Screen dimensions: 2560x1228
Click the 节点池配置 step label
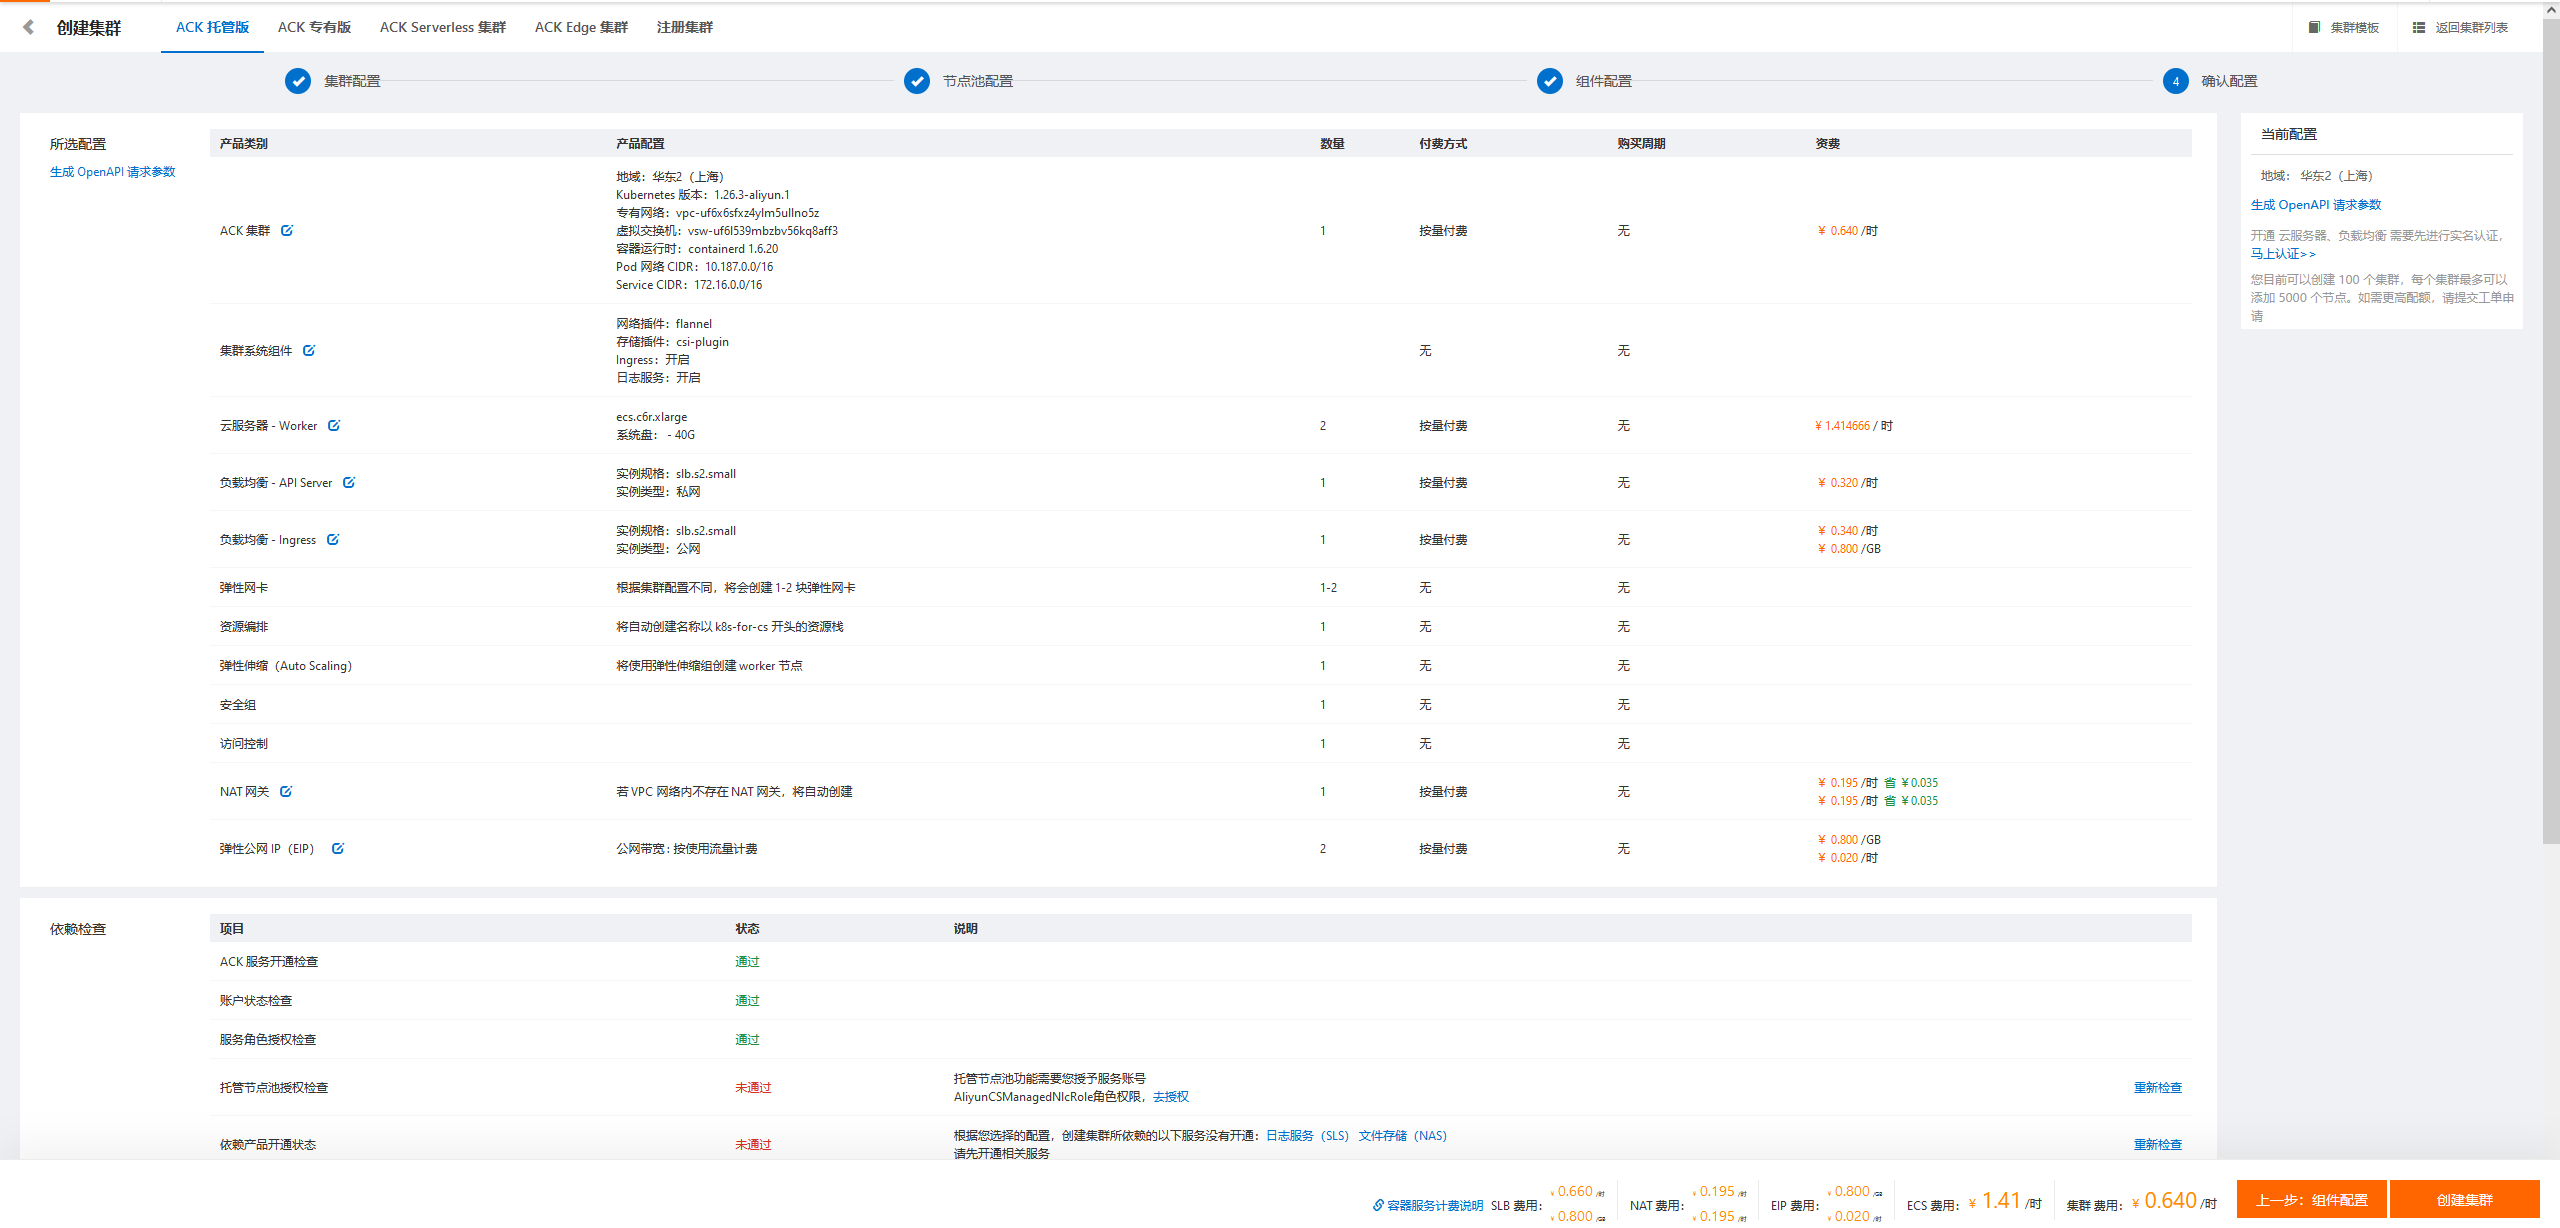pyautogui.click(x=977, y=81)
